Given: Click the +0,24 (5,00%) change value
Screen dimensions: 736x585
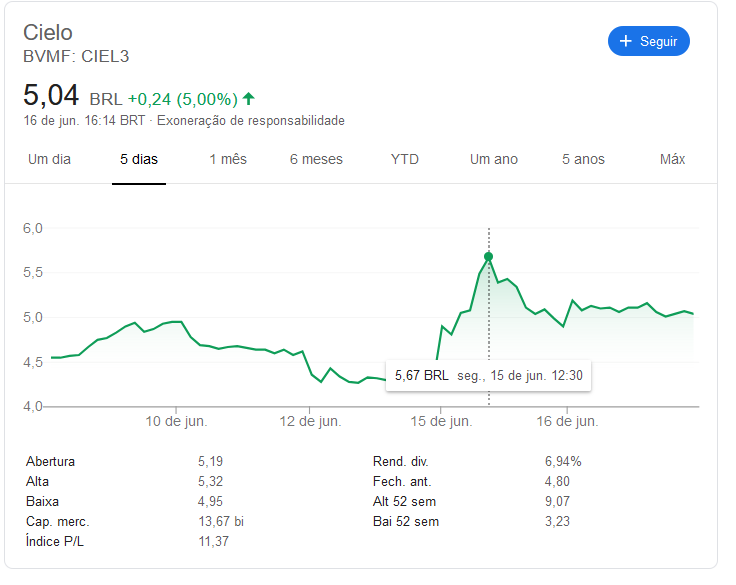Looking at the screenshot, I should click(x=183, y=99).
